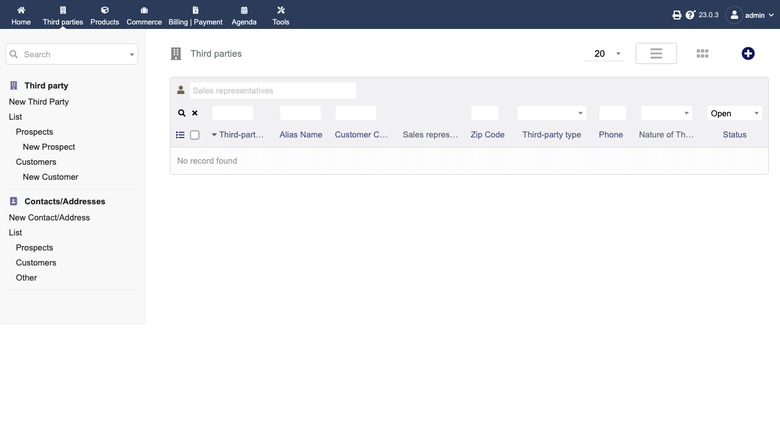Click the 'No record found' text
Viewport: 780px width, 439px height.
click(x=207, y=161)
